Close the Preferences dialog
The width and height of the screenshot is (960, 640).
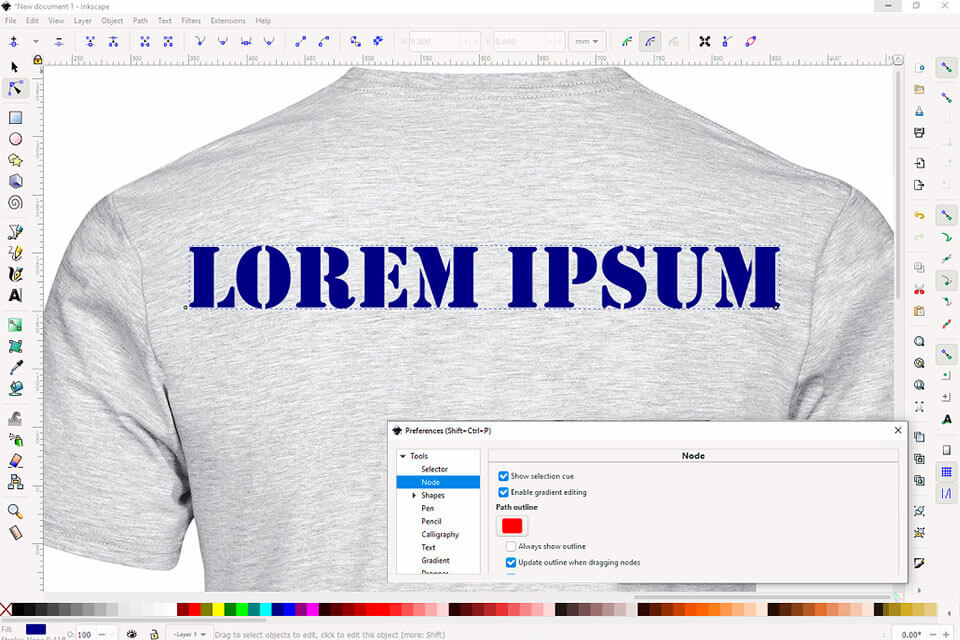898,431
